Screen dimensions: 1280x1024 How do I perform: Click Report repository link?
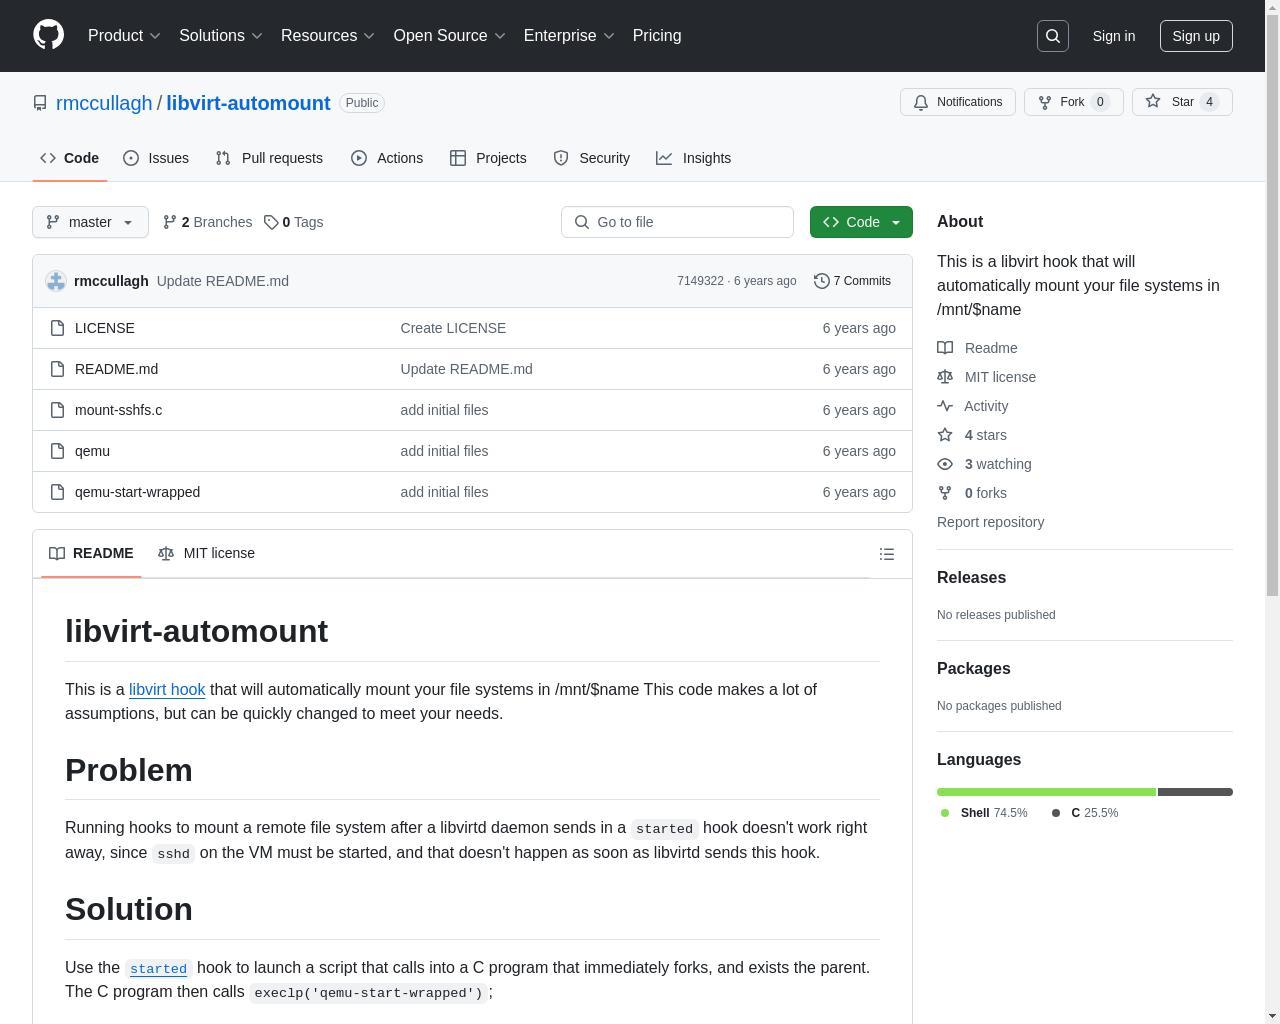(x=990, y=522)
